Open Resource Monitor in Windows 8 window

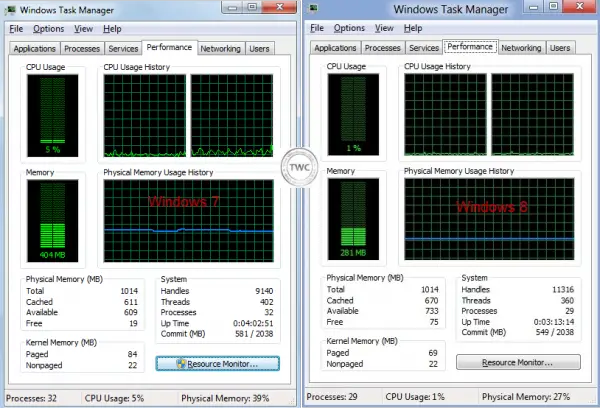(x=518, y=362)
